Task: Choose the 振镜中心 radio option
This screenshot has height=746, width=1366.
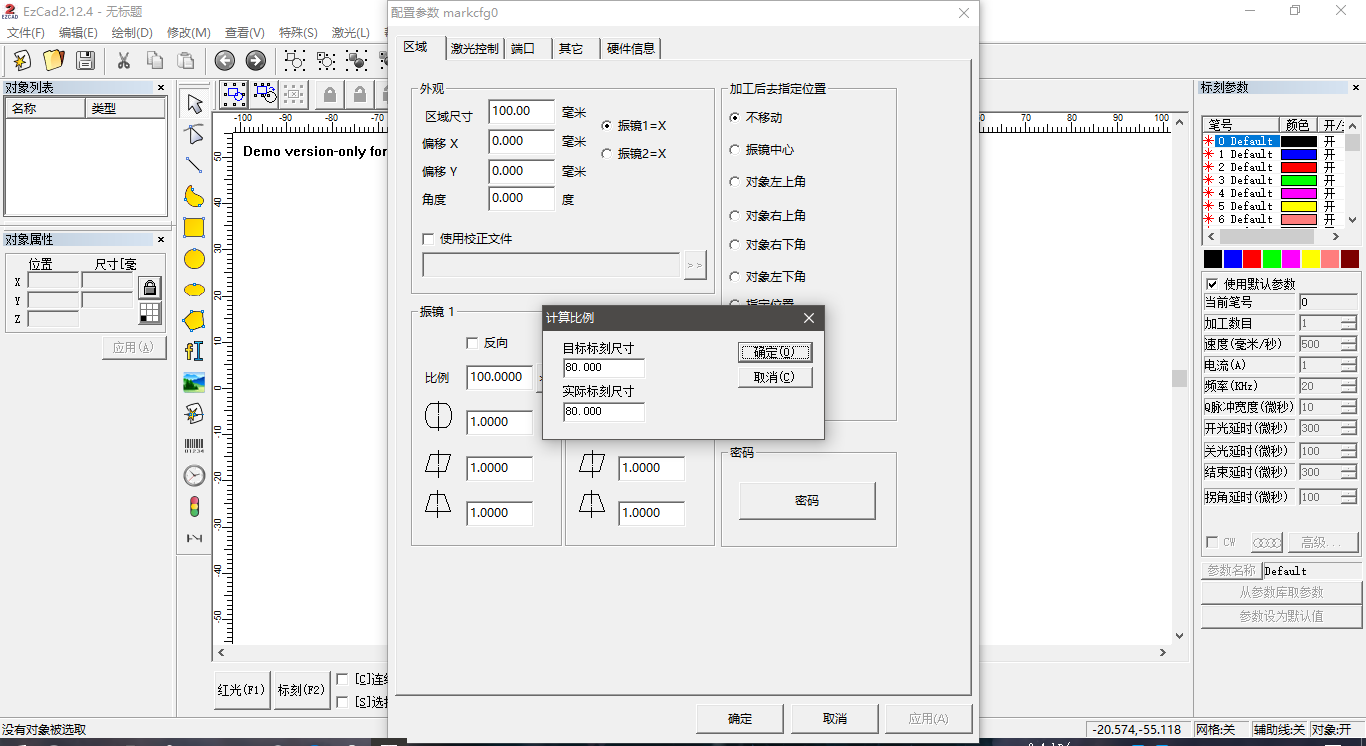Action: [735, 150]
